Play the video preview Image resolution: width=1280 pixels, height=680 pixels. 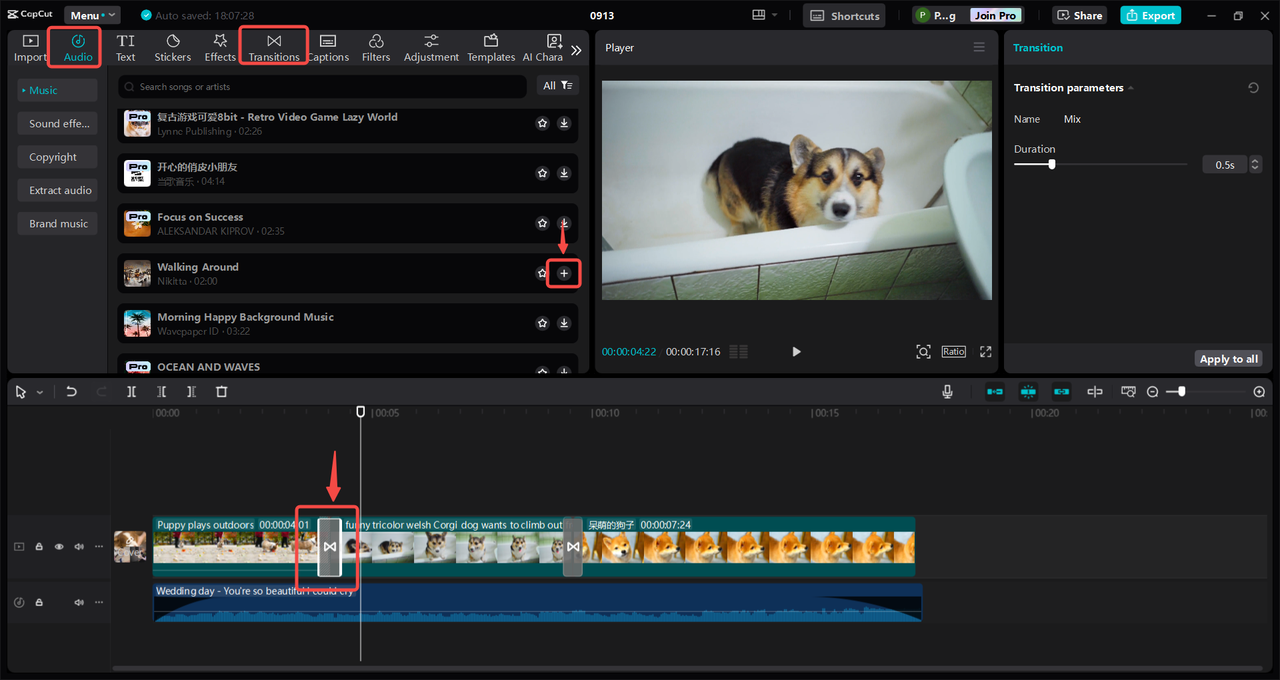(x=796, y=352)
